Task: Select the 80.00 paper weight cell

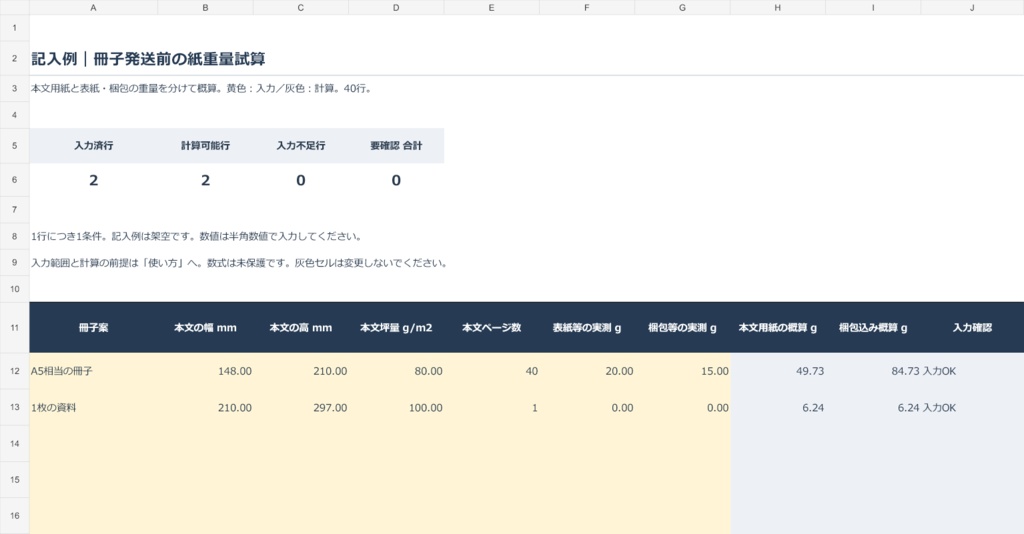Action: 396,371
